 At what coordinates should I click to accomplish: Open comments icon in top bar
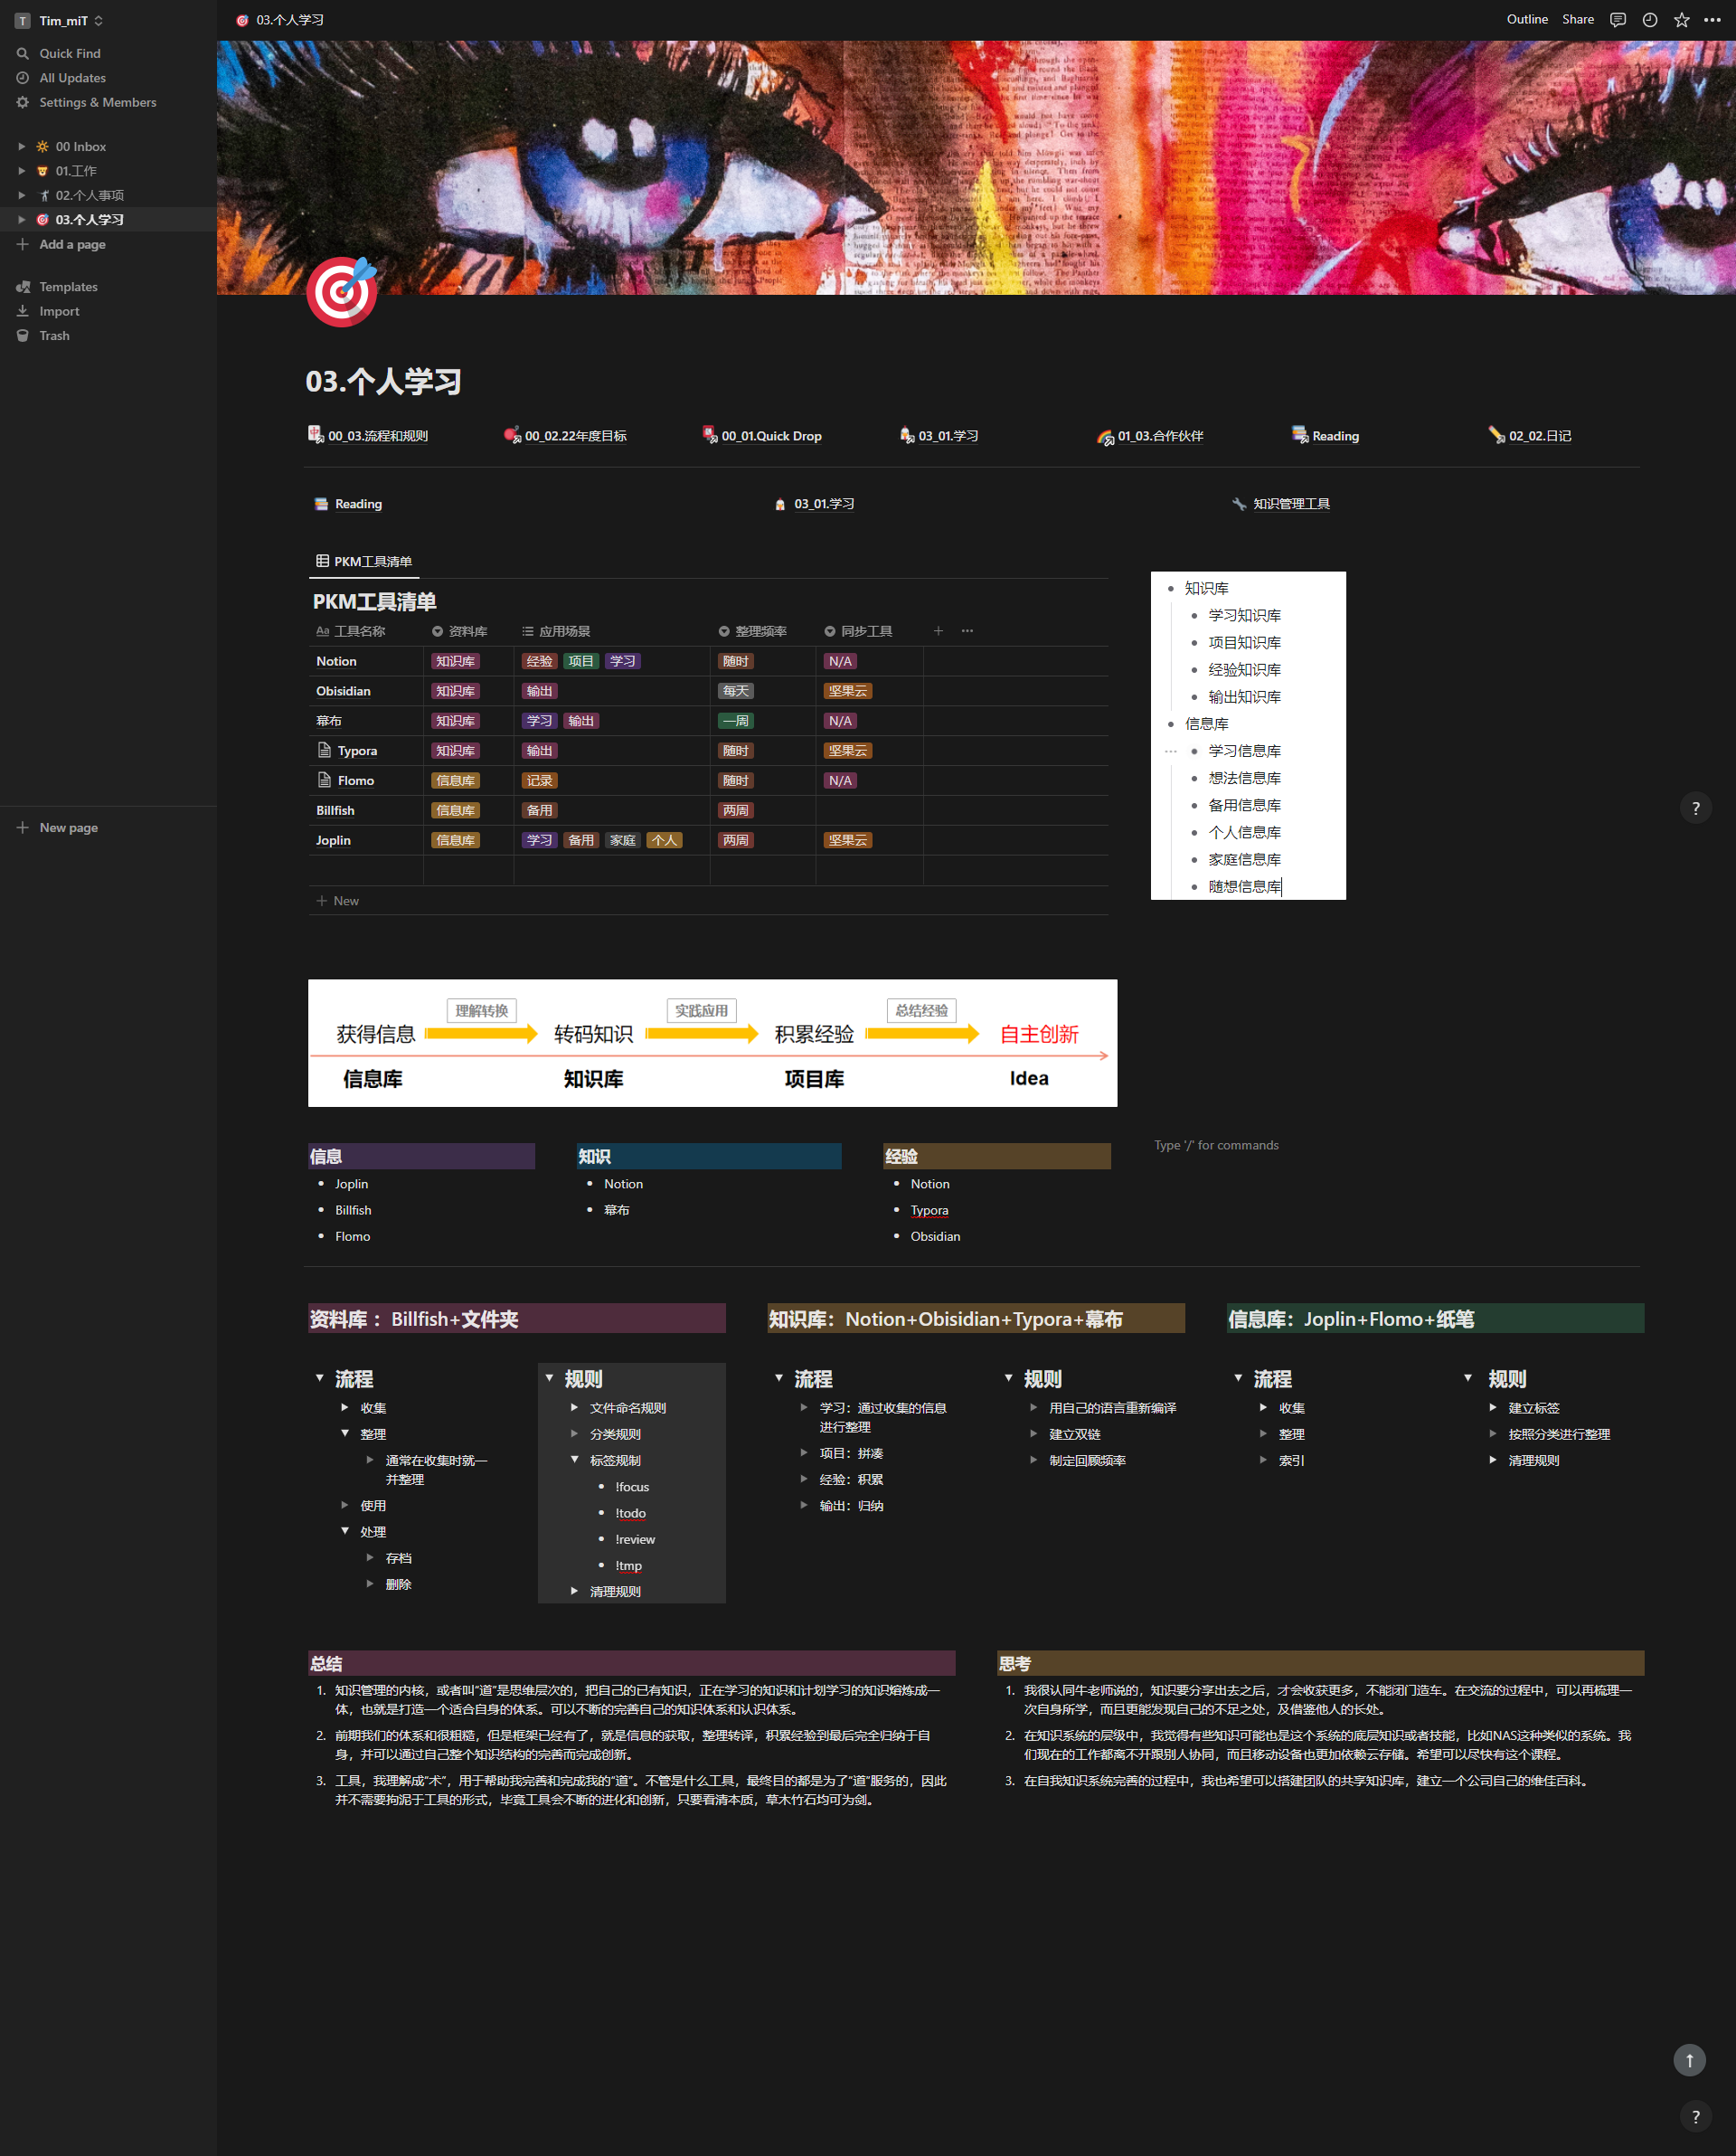[x=1617, y=20]
